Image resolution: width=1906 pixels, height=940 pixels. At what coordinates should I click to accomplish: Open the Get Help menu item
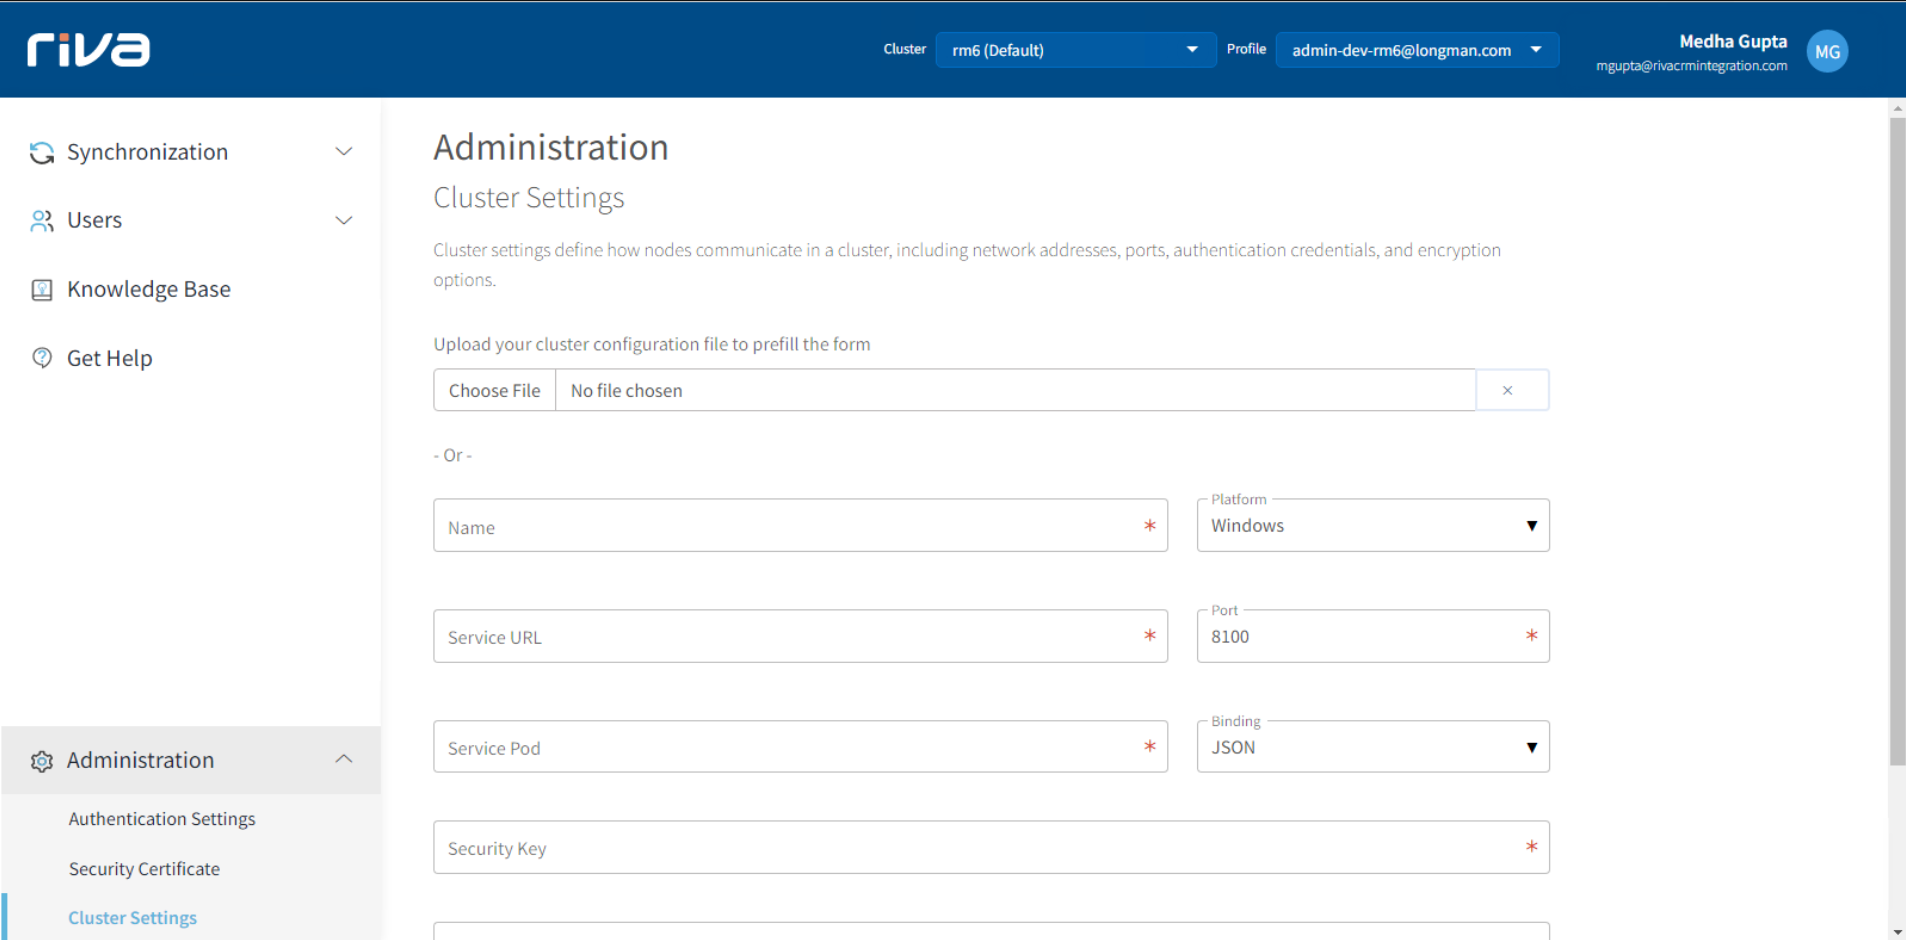(190, 357)
